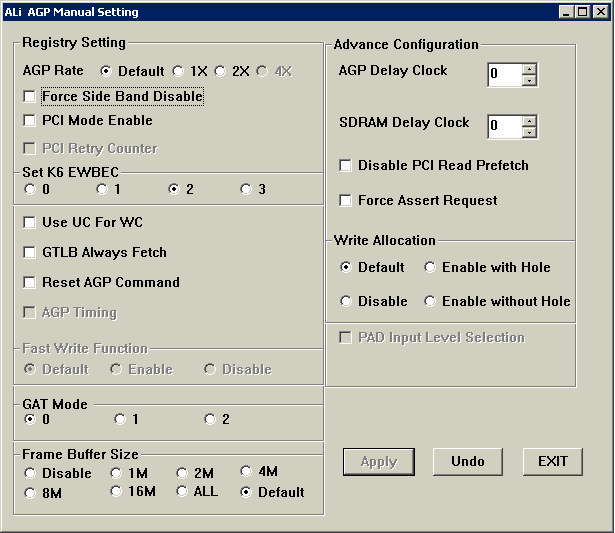615x533 pixels.
Task: Click SDRAM Delay Clock value field
Action: 505,127
